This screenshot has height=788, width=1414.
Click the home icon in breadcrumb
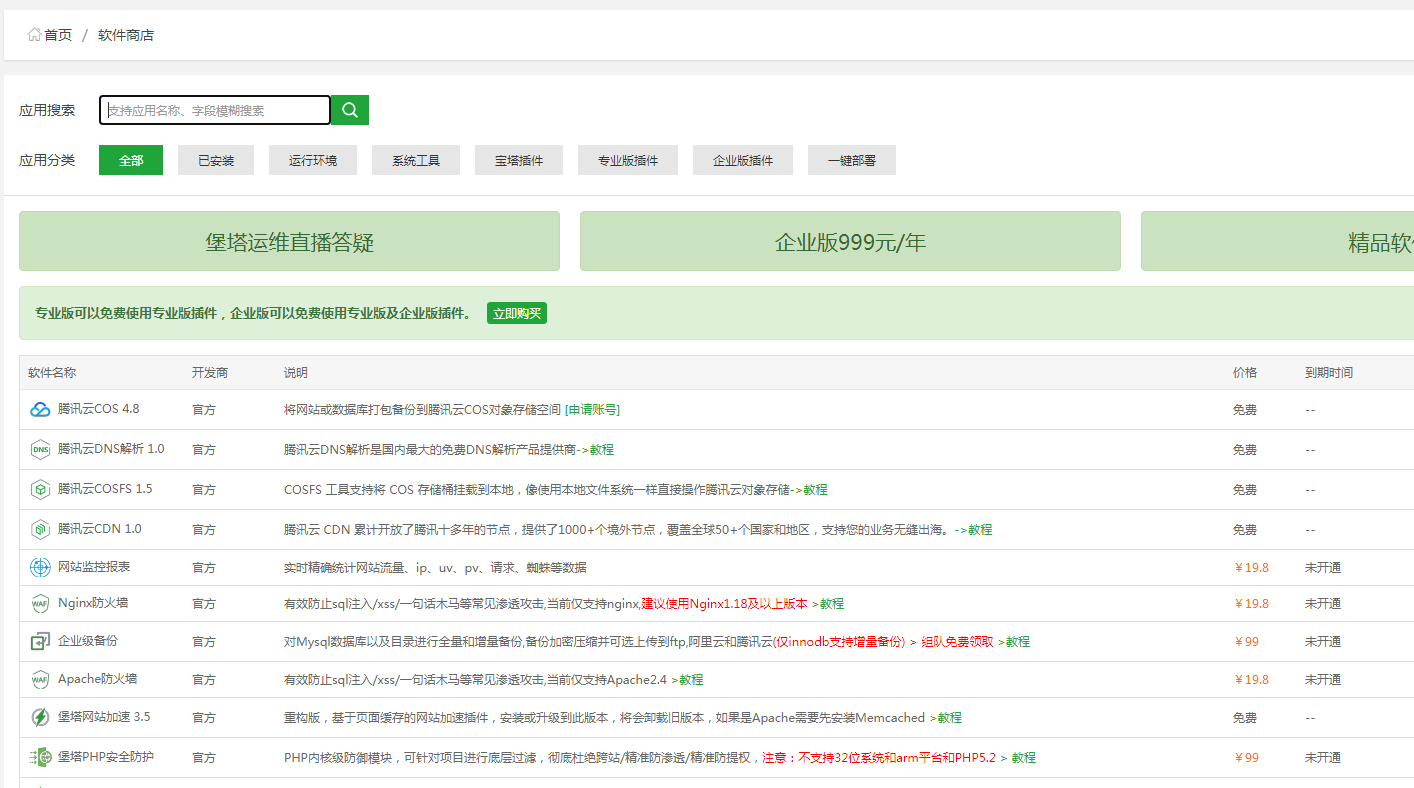click(x=35, y=35)
